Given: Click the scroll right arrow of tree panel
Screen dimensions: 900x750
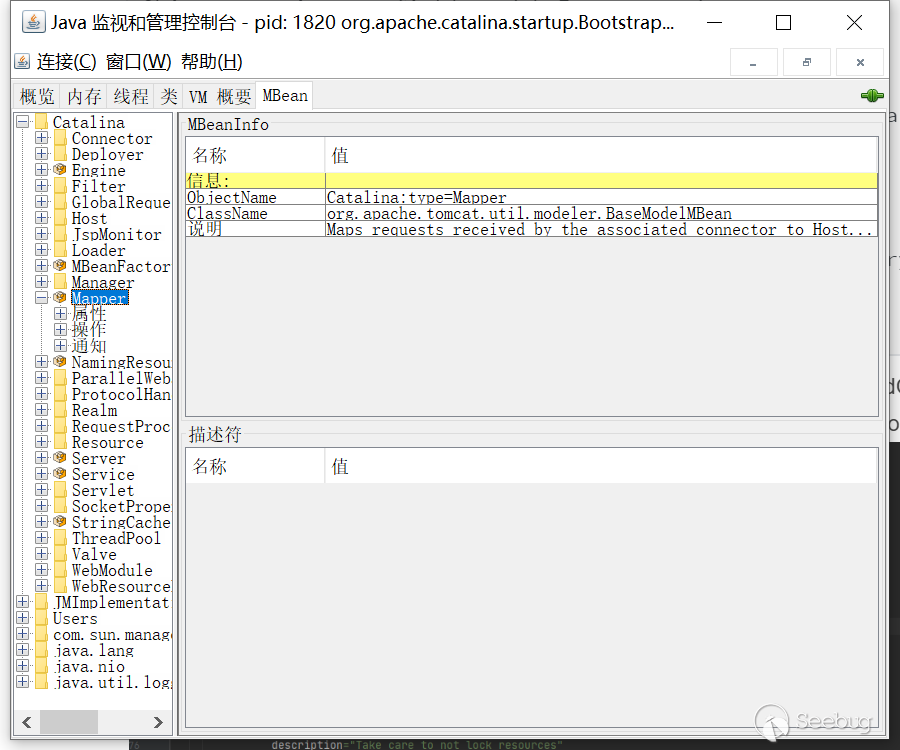Looking at the screenshot, I should click(x=158, y=722).
